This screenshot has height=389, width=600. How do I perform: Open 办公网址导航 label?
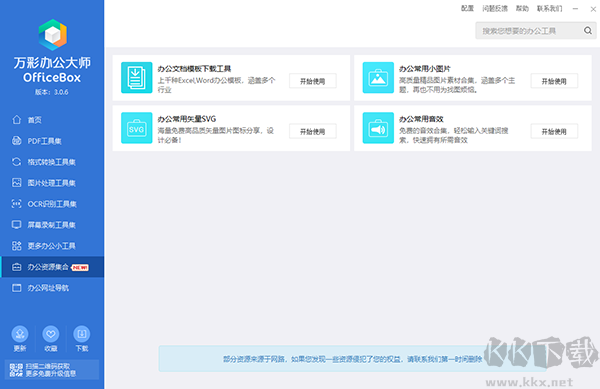[x=48, y=288]
